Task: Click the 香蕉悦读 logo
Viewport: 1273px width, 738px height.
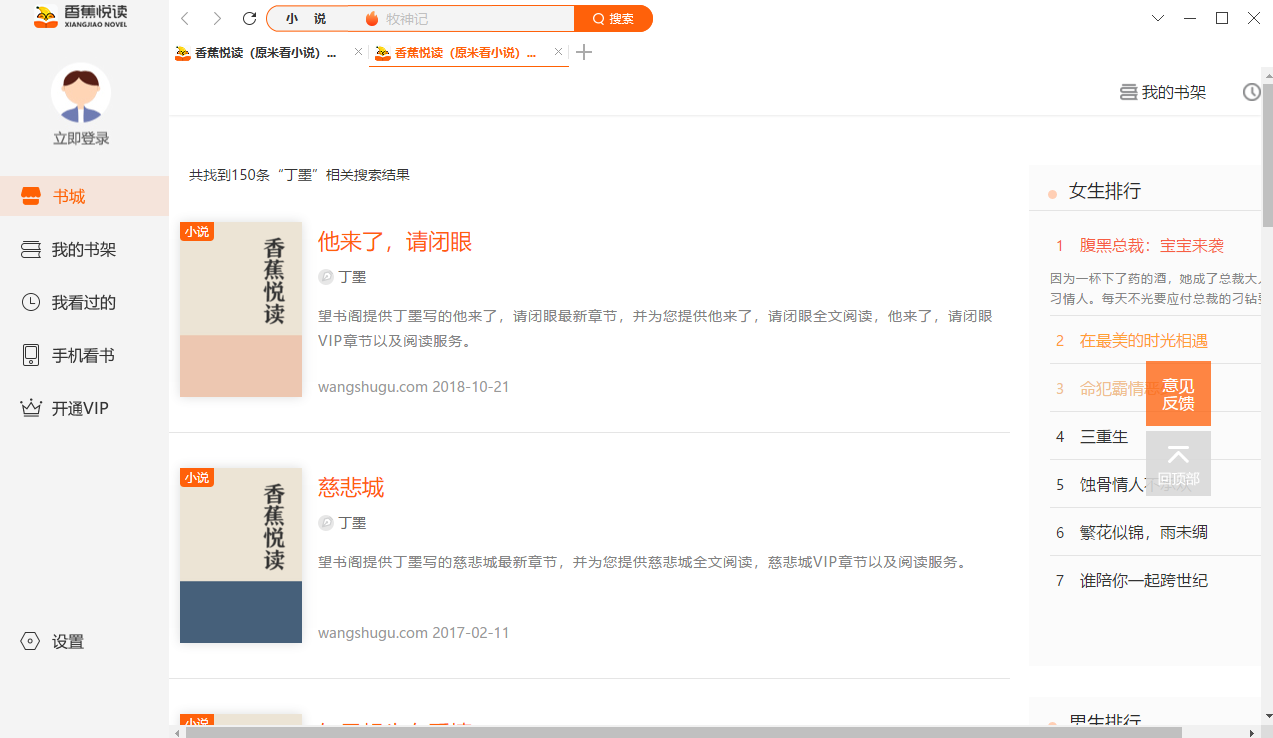Action: [81, 18]
